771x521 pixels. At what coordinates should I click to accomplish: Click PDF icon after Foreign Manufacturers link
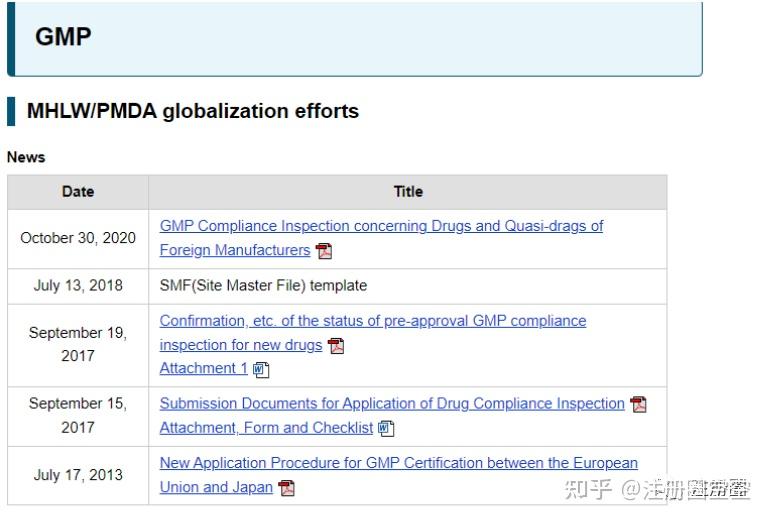tap(324, 251)
